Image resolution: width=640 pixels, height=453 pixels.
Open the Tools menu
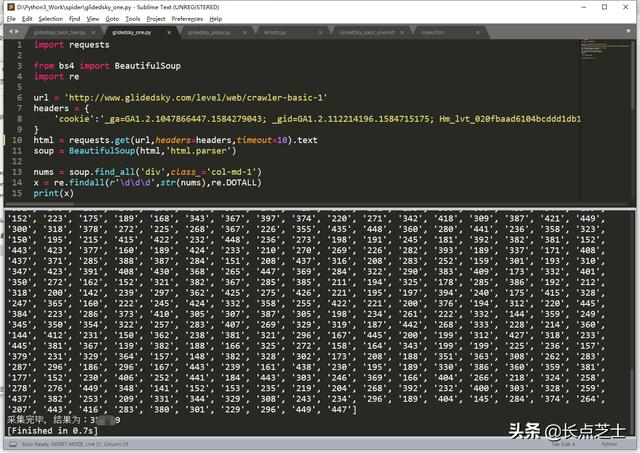133,19
